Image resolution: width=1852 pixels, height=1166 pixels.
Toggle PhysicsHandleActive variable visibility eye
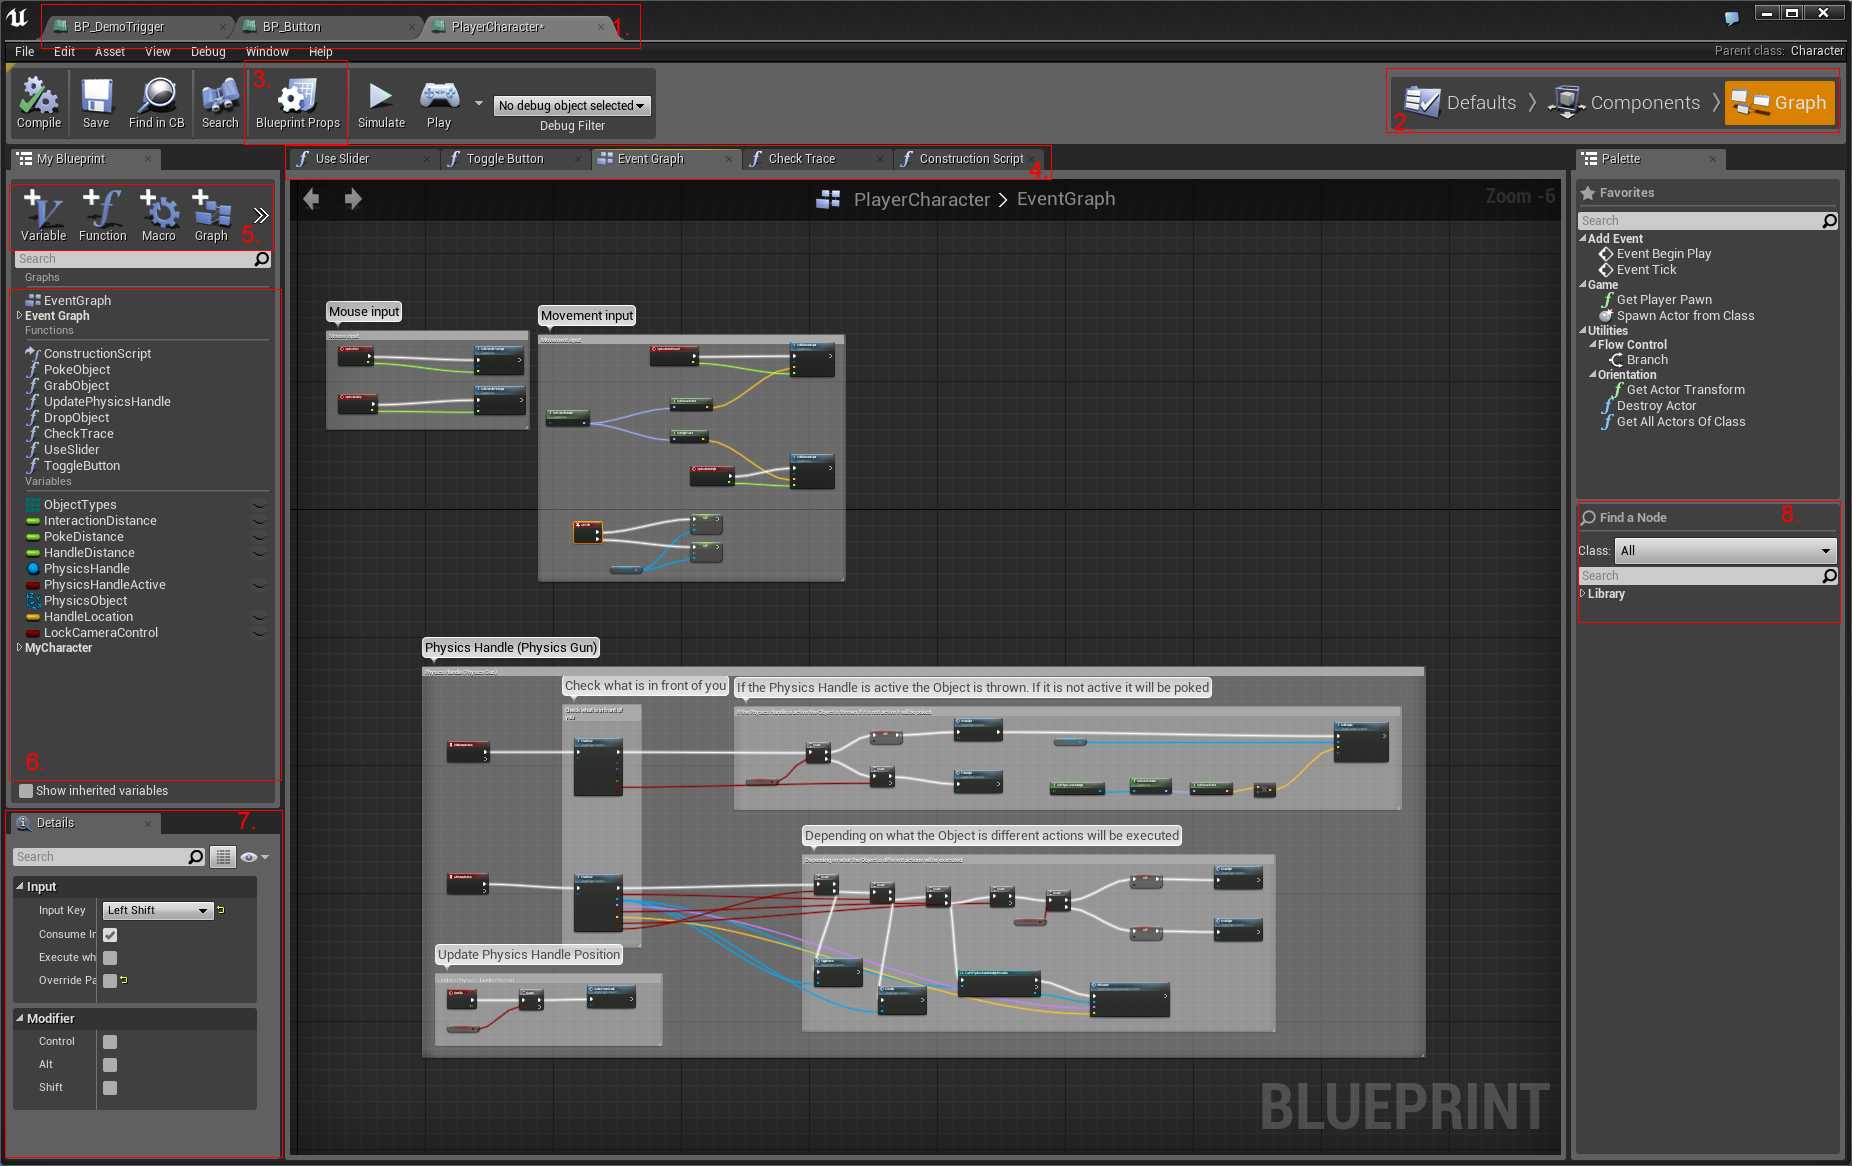pos(259,585)
